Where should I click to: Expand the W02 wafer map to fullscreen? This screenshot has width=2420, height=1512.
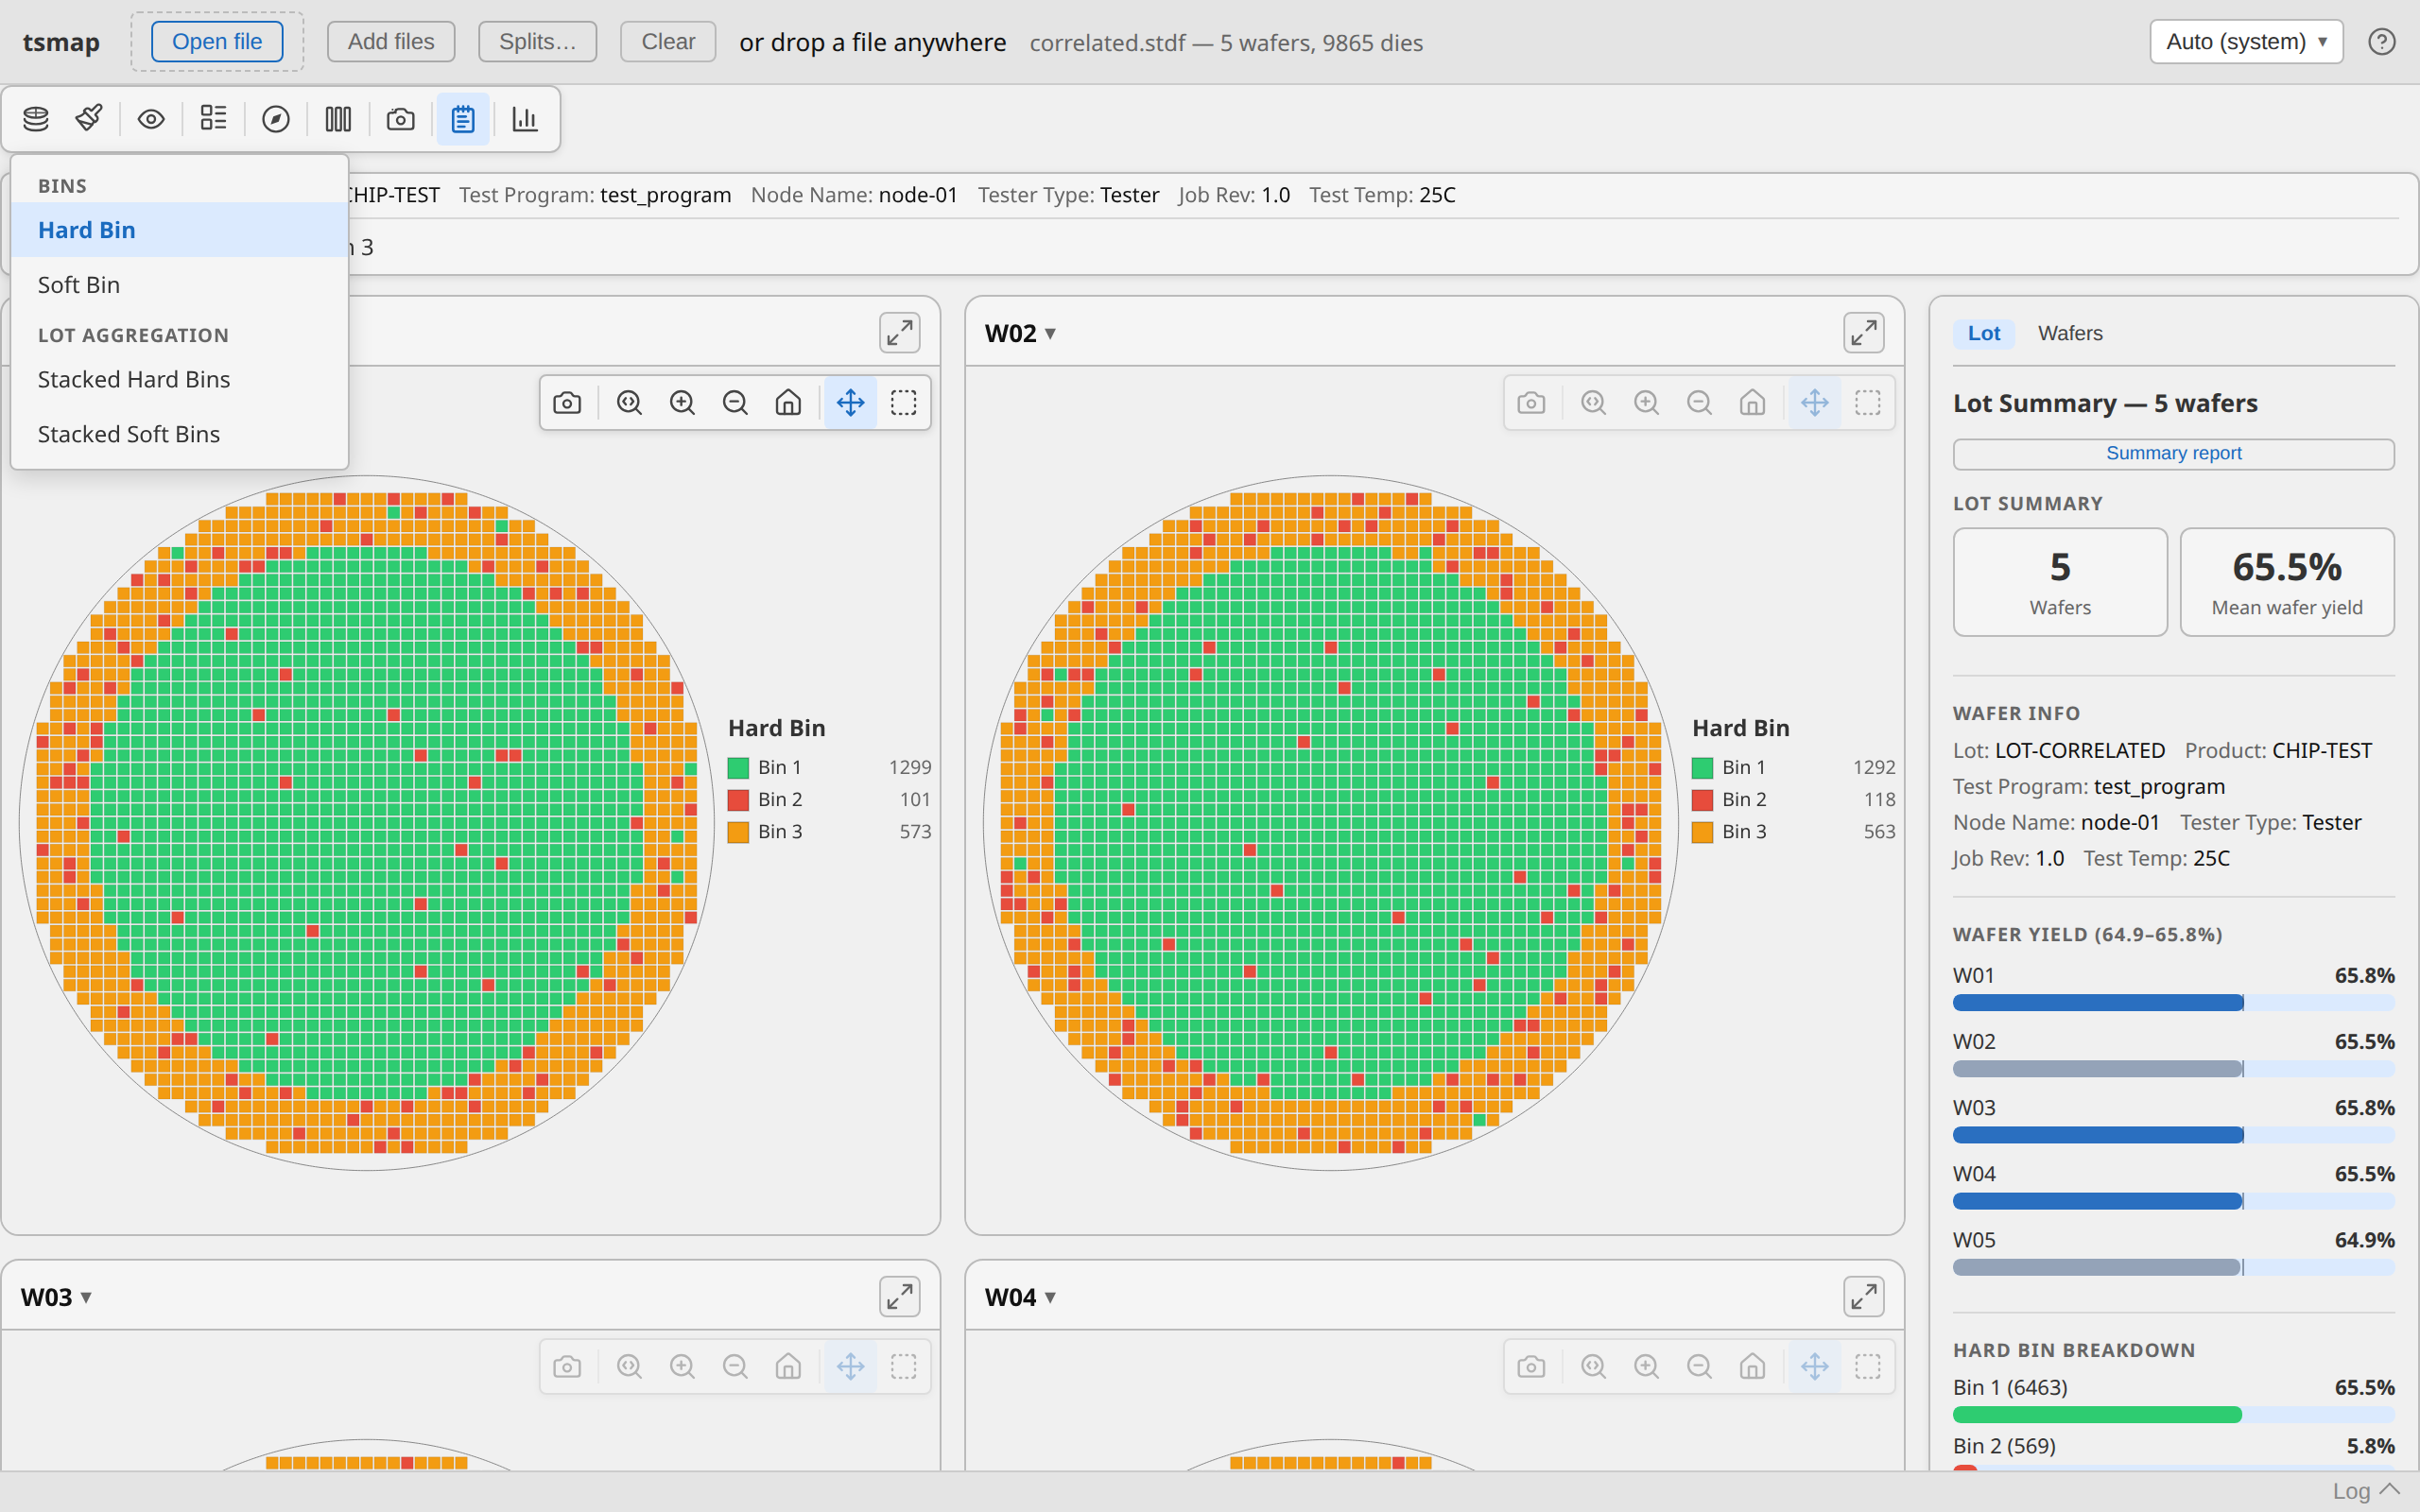1864,333
